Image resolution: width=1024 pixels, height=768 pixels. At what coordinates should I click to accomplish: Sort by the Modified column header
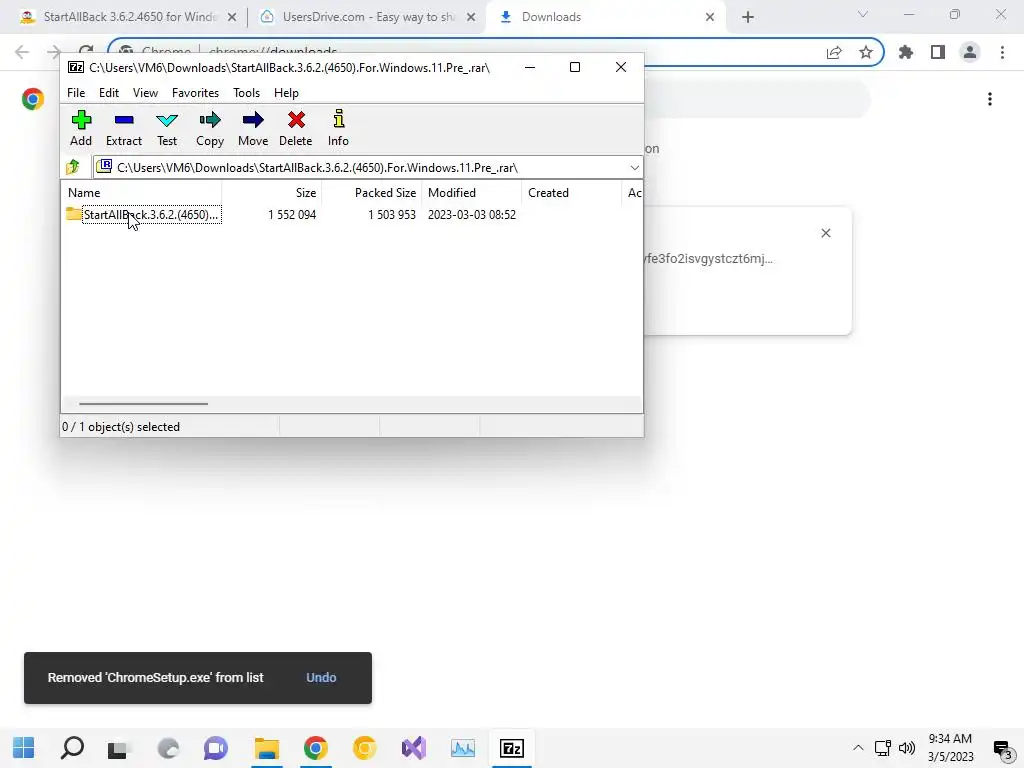coord(472,193)
